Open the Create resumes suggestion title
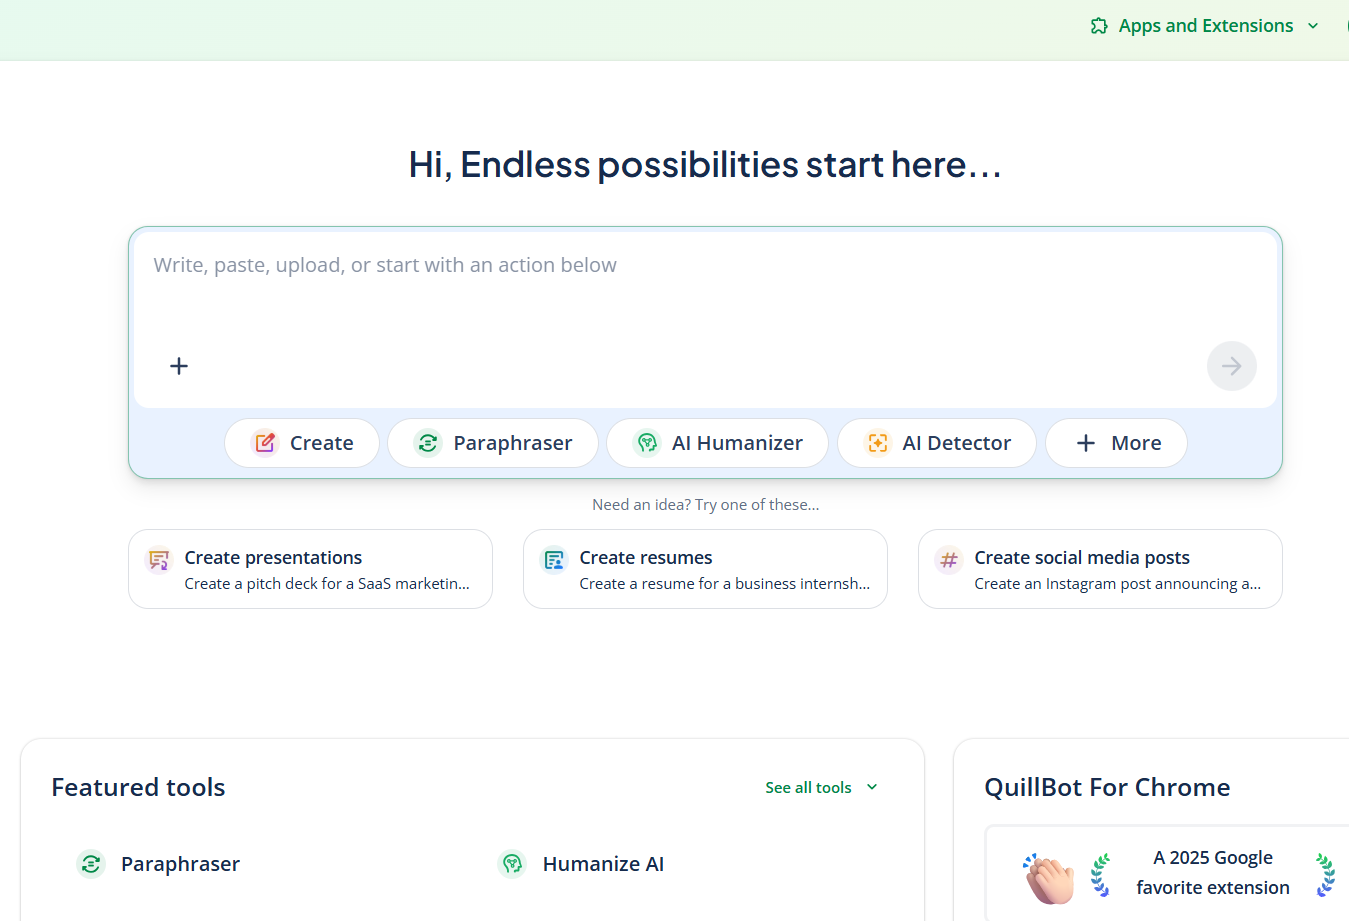1349x921 pixels. [x=646, y=558]
